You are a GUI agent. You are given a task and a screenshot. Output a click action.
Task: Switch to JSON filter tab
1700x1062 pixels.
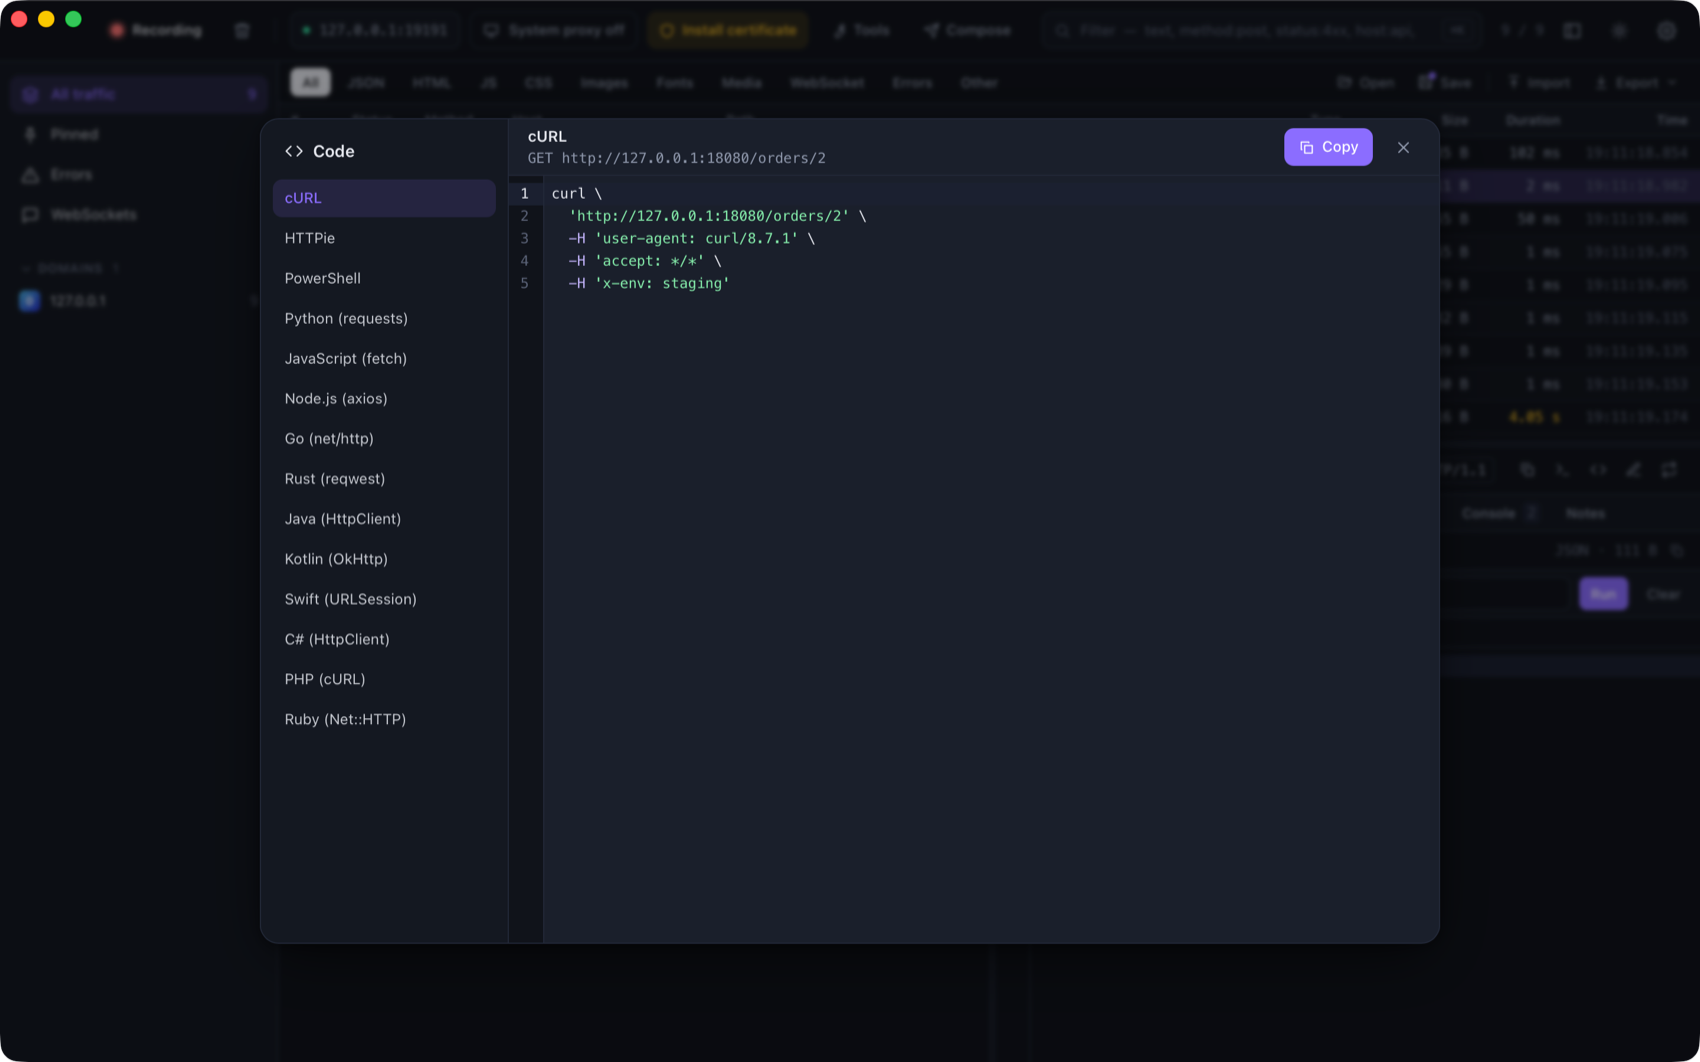(366, 82)
